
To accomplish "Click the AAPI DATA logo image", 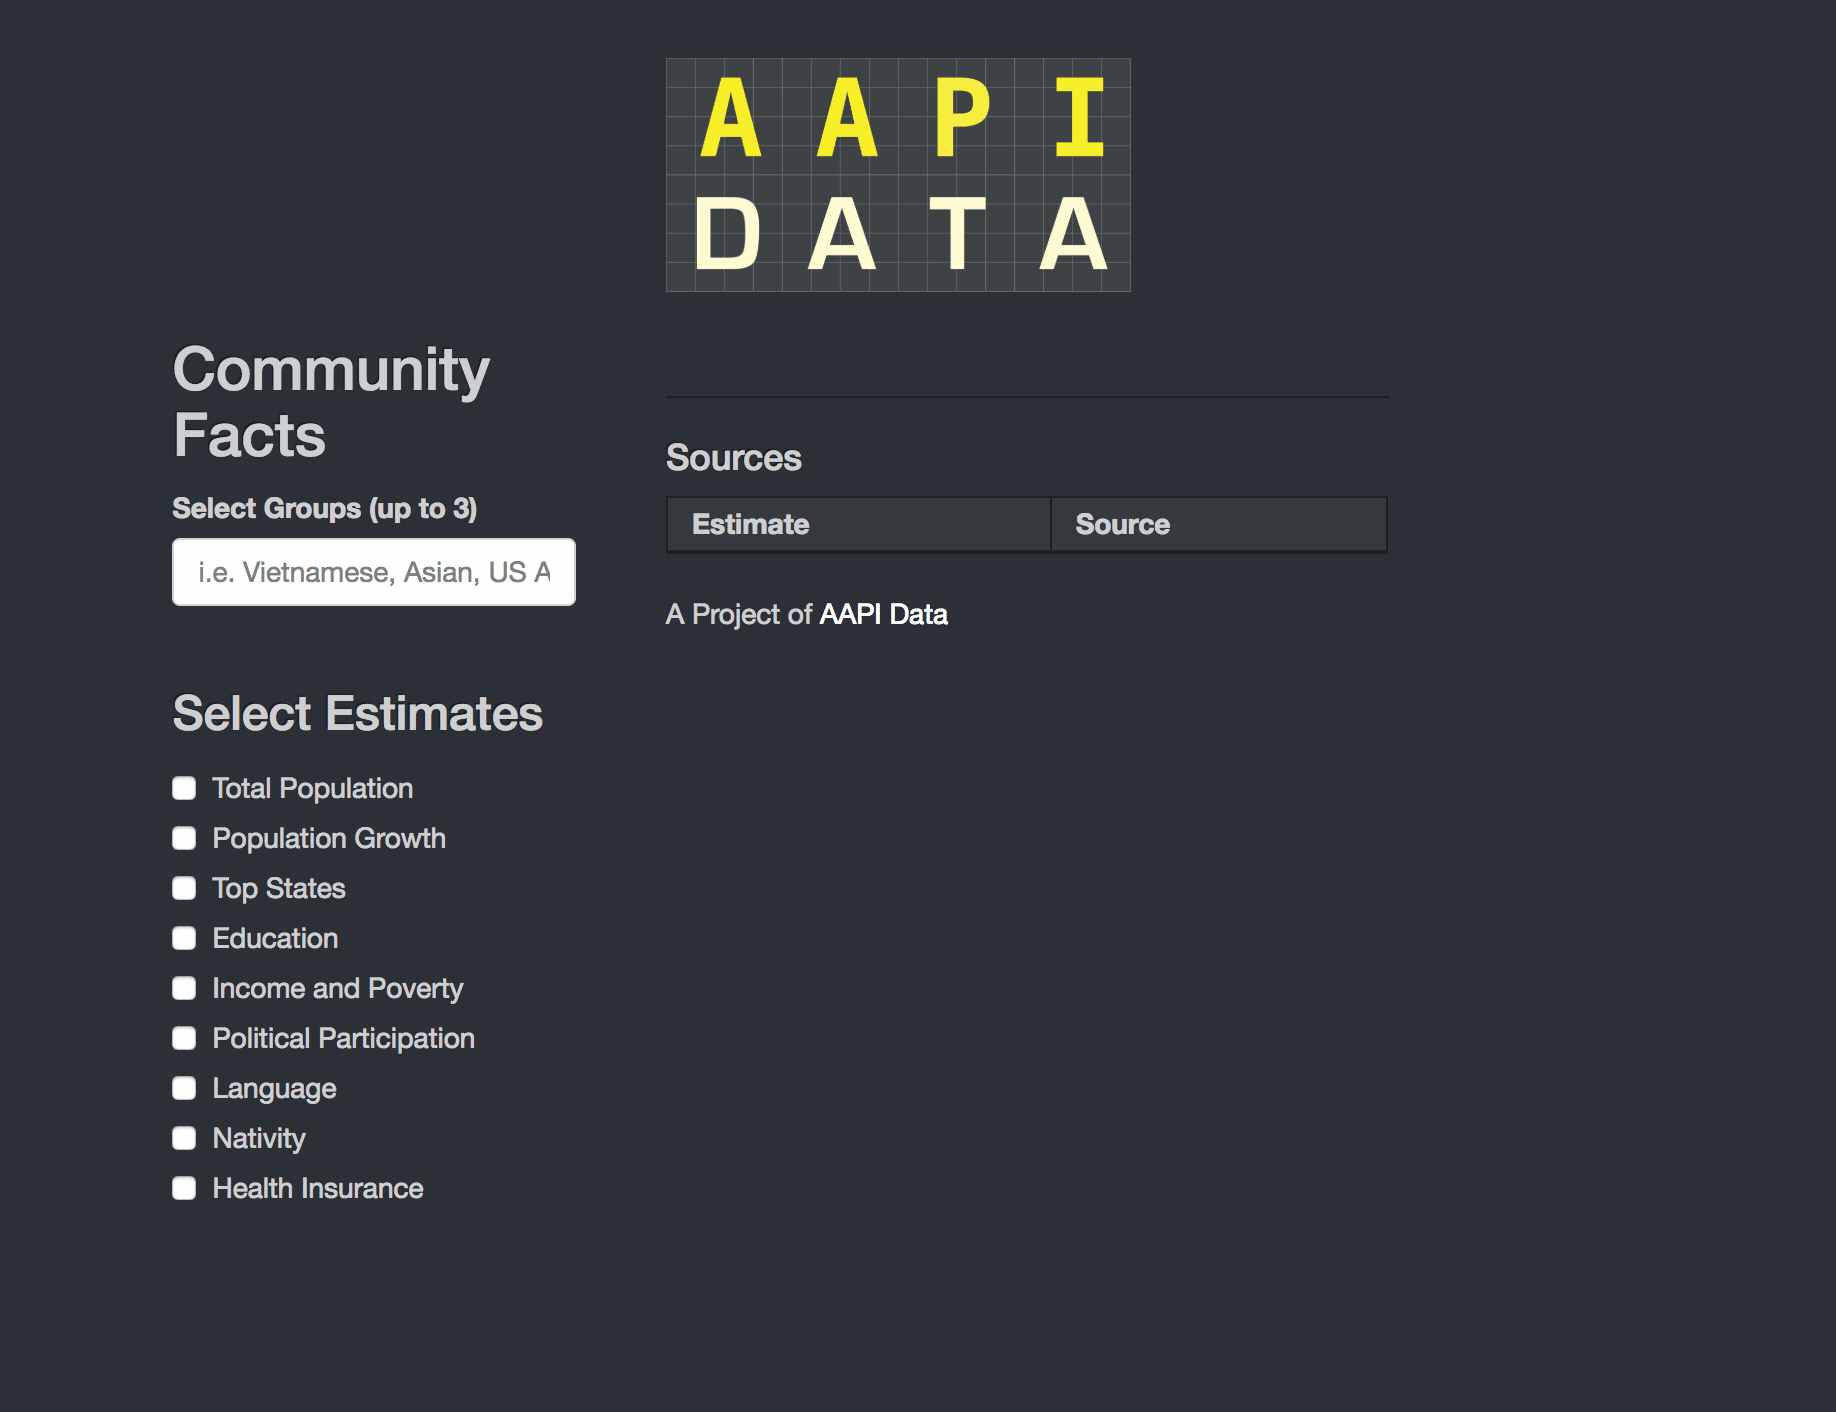I will point(898,175).
